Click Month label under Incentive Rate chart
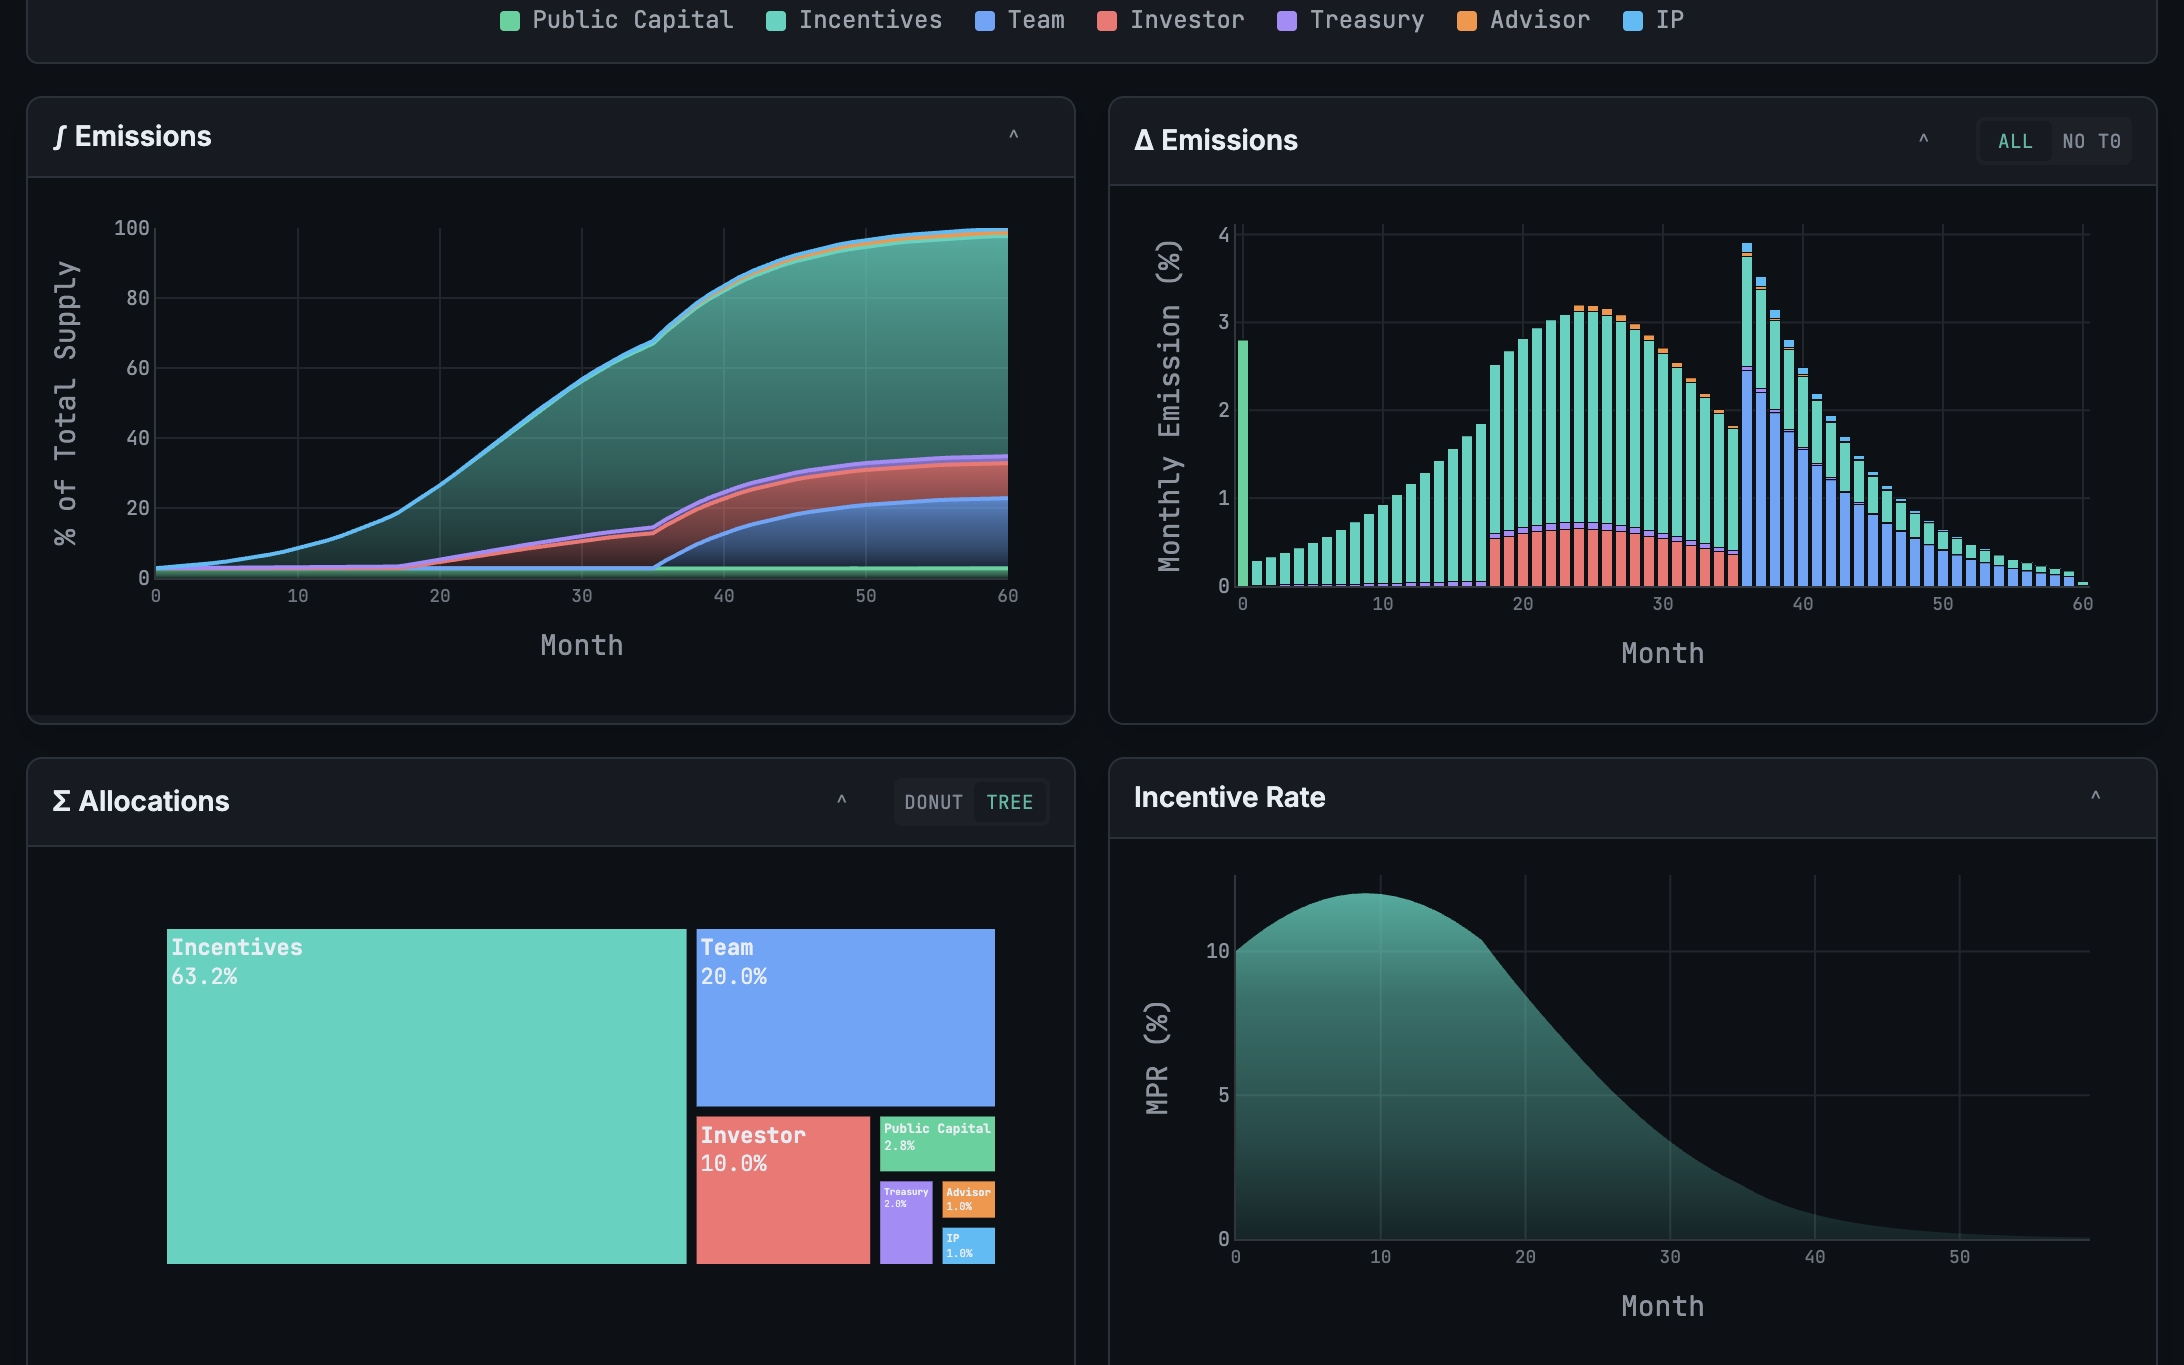 pos(1663,1306)
